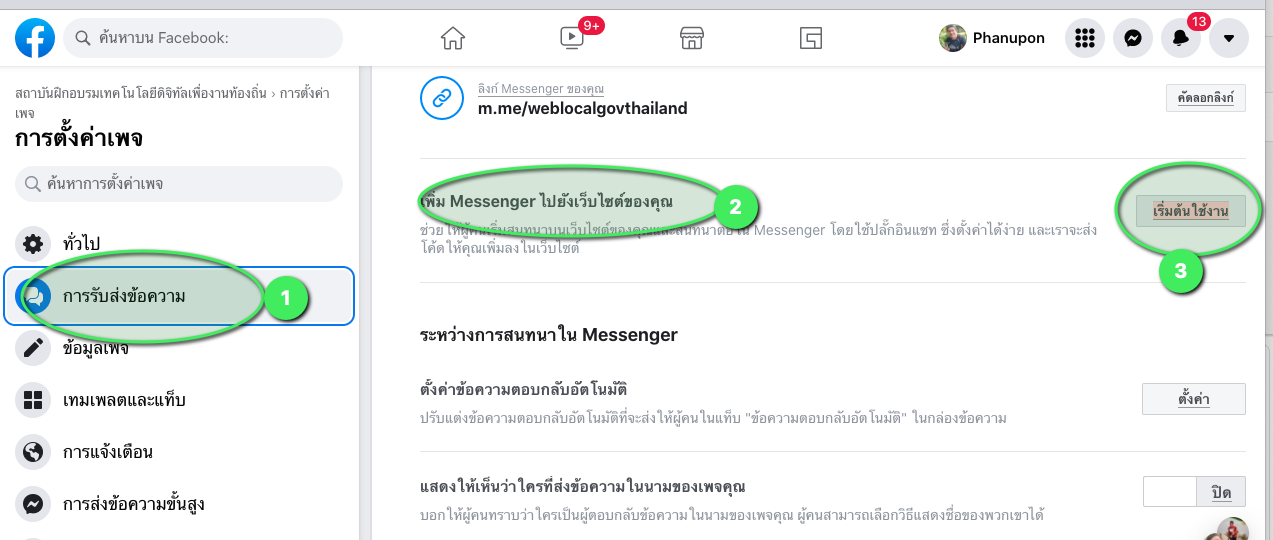Open the Watch video icon
The height and width of the screenshot is (540, 1273).
[572, 38]
